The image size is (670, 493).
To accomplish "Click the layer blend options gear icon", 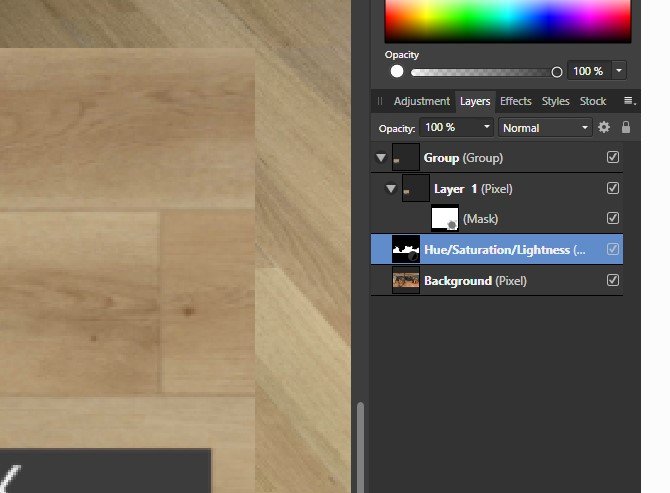I will (x=604, y=127).
